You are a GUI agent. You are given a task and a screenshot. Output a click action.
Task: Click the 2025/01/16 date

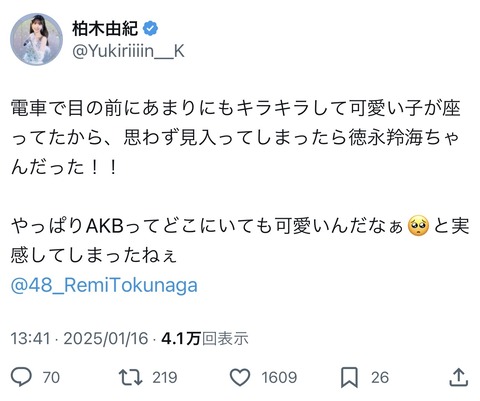pos(106,339)
